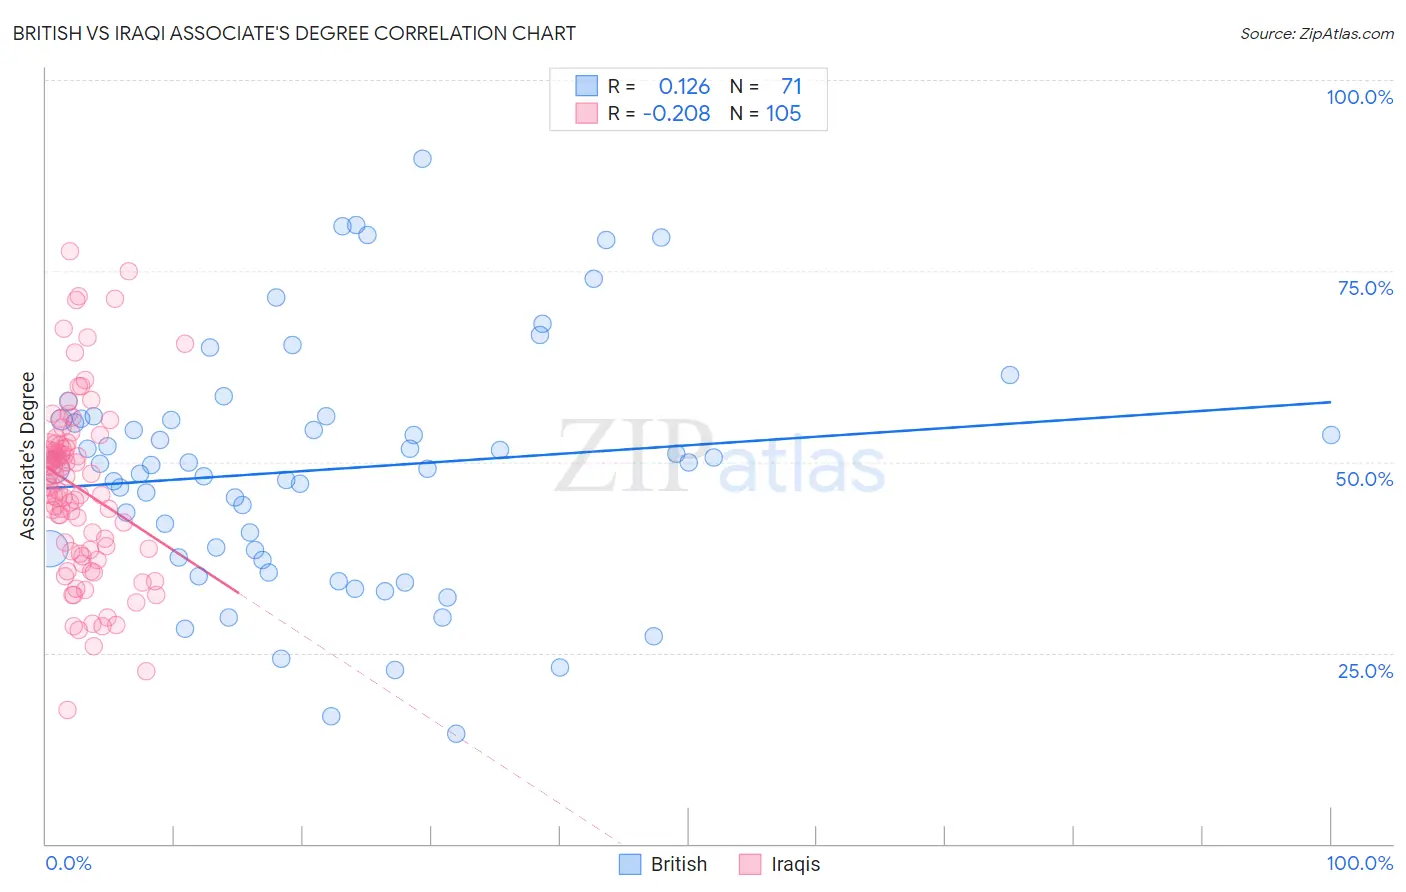Select the lowest pink data point

coord(67,710)
